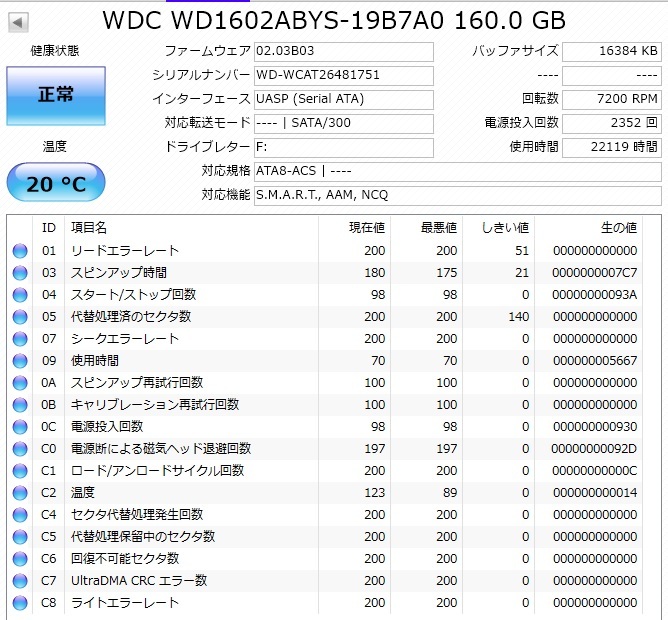This screenshot has height=620, width=668.
Task: Select the ロード/アンロードサイクル回数 row name
Action: coord(157,471)
